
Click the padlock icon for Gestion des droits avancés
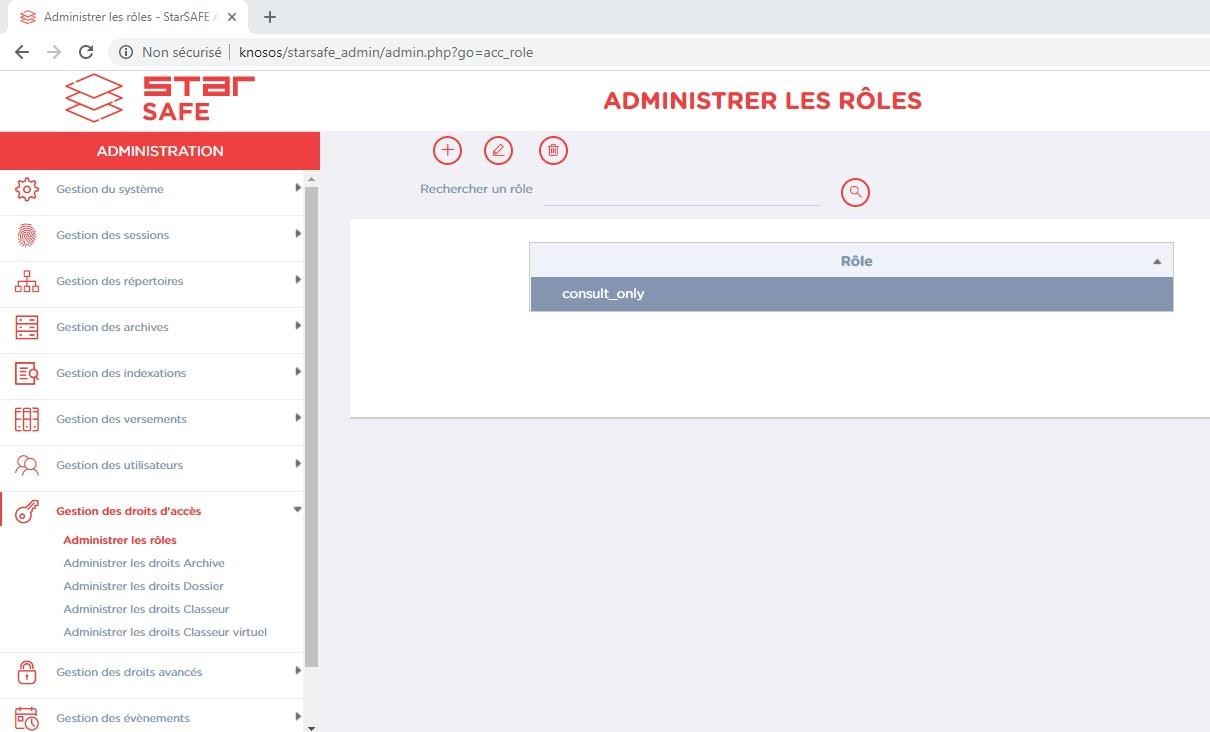coord(27,672)
